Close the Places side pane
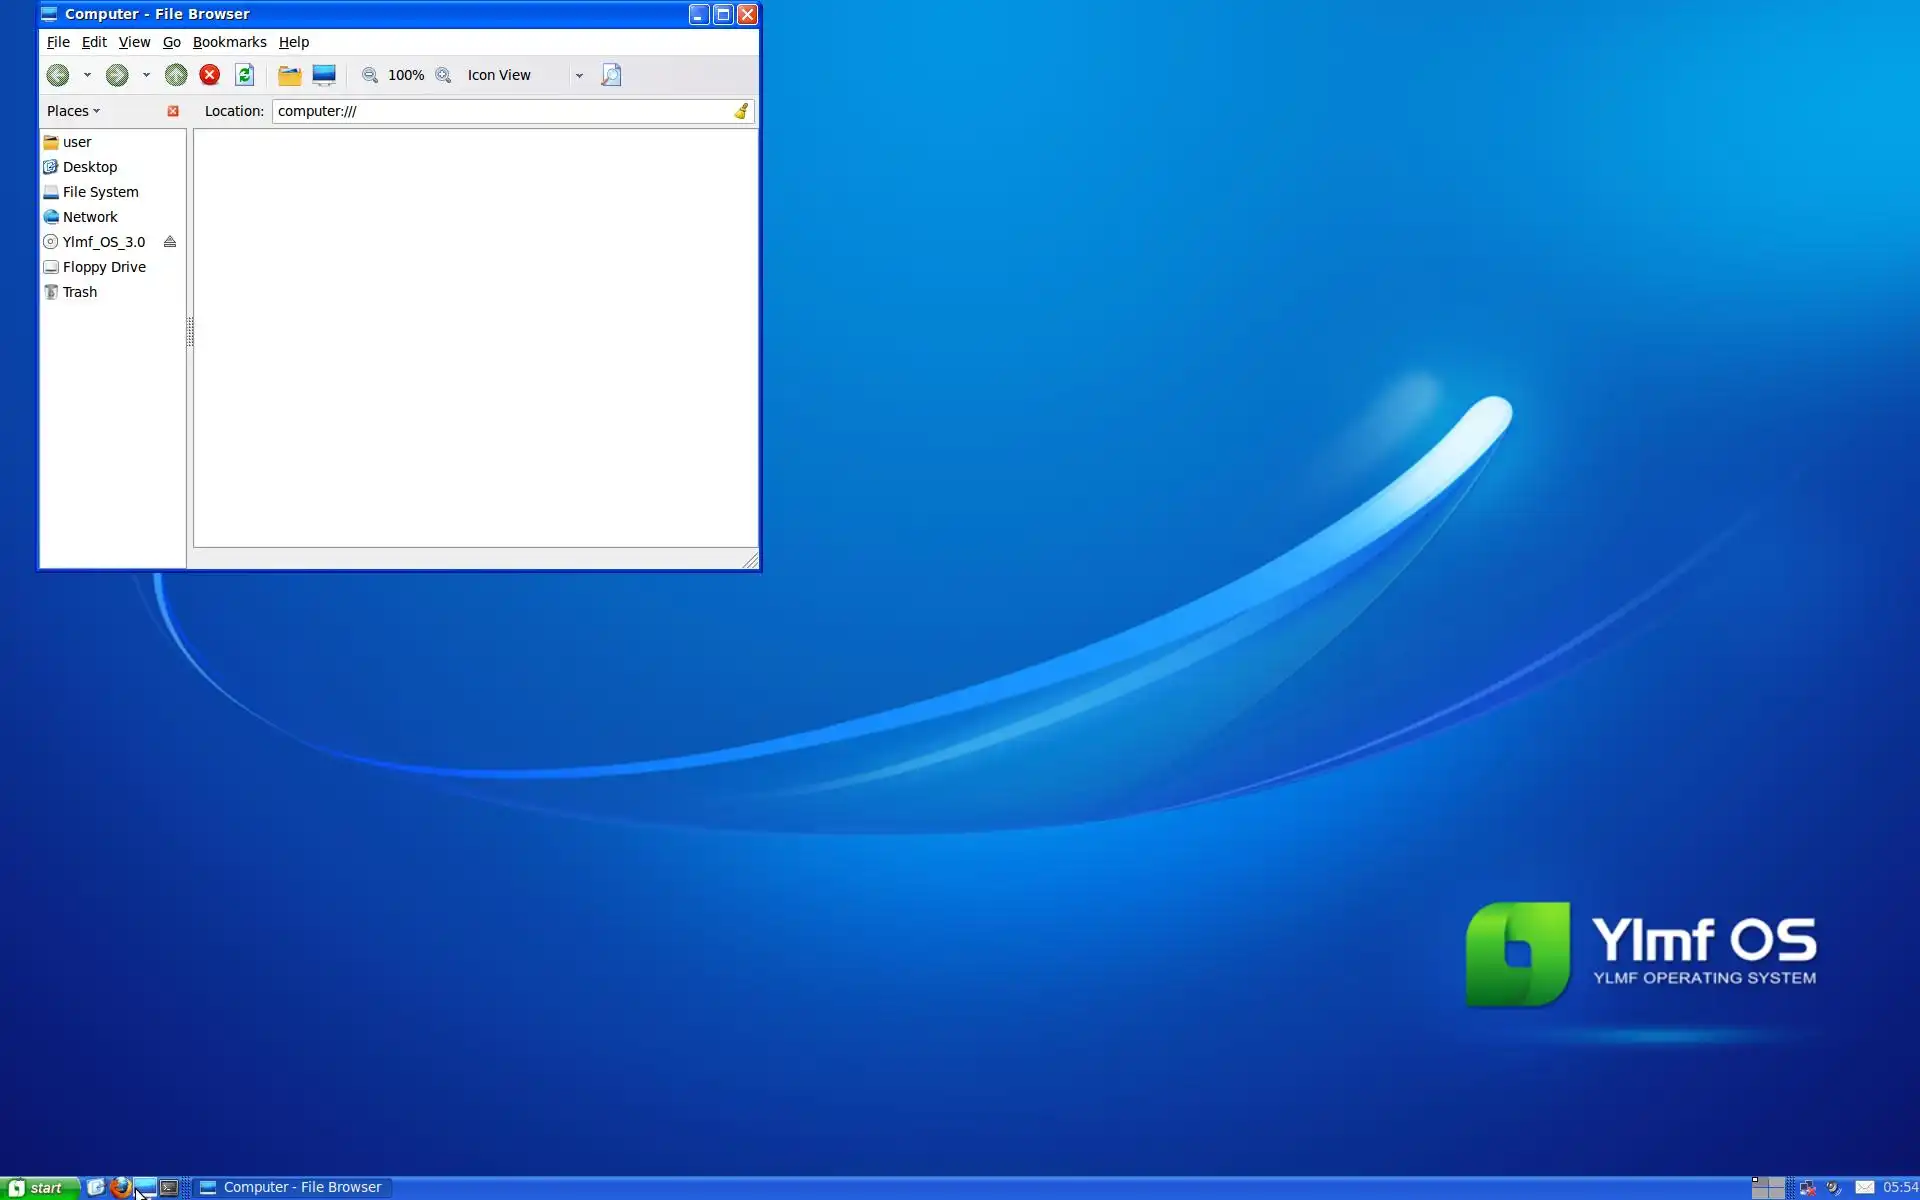The image size is (1920, 1200). [x=173, y=111]
